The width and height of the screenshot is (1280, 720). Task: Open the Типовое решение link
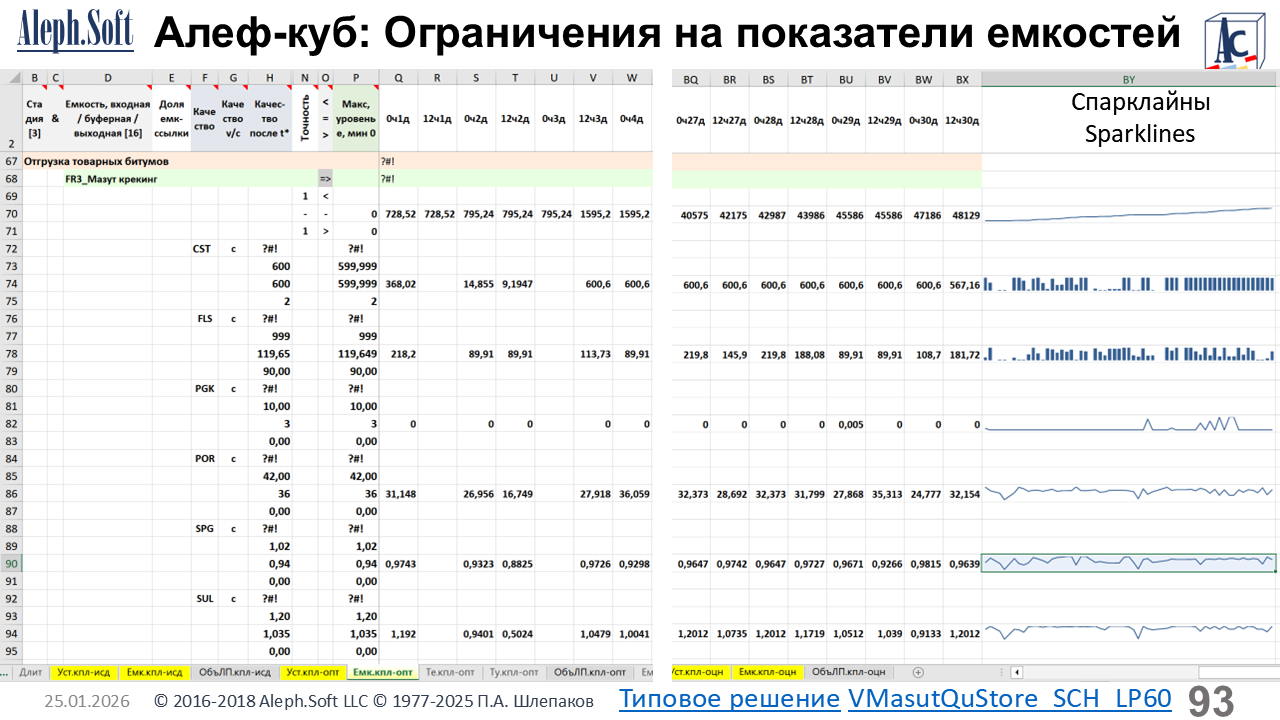[x=729, y=699]
